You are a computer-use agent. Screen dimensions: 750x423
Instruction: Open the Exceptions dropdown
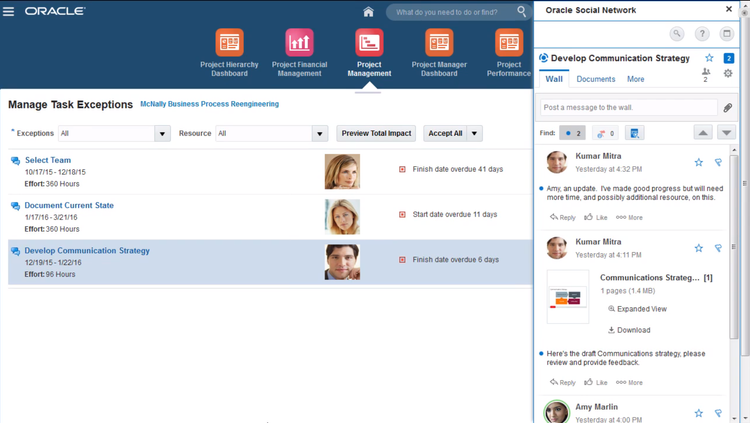162,134
